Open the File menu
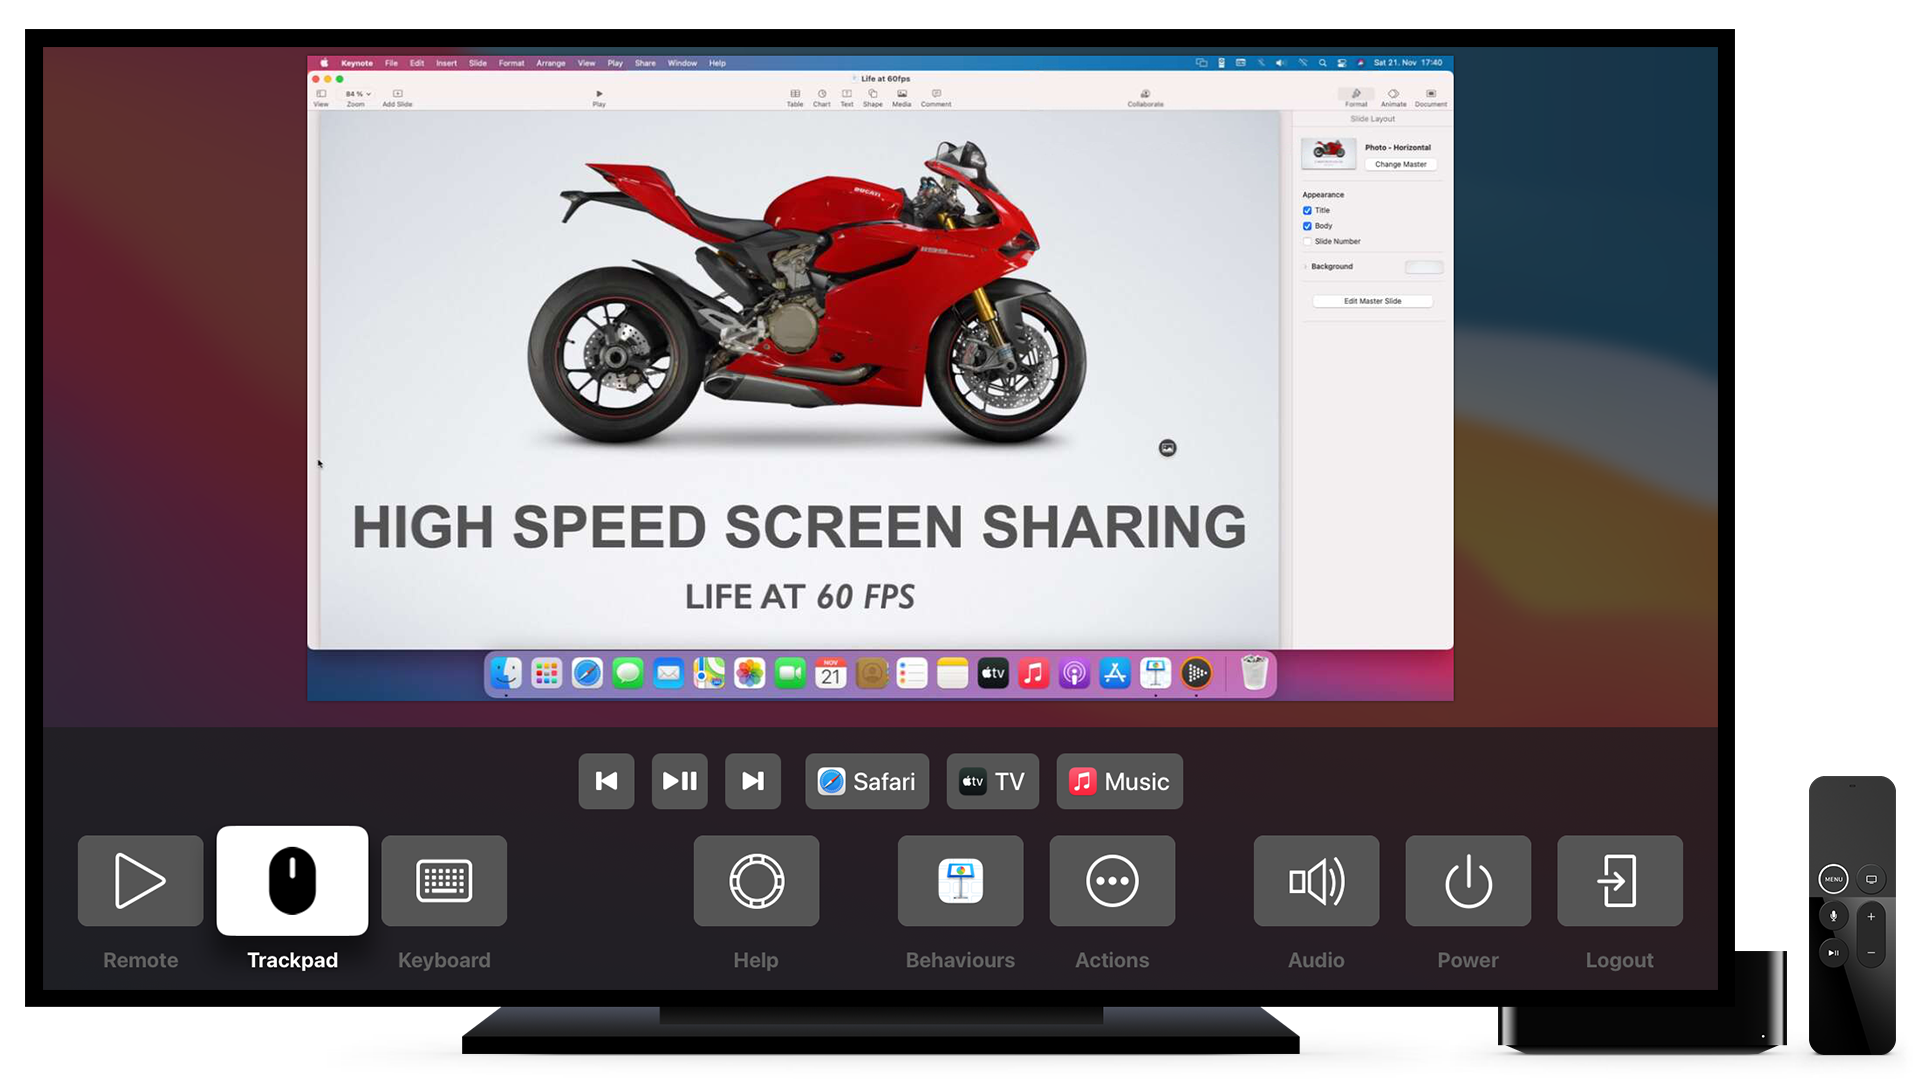The height and width of the screenshot is (1082, 1920). [391, 63]
